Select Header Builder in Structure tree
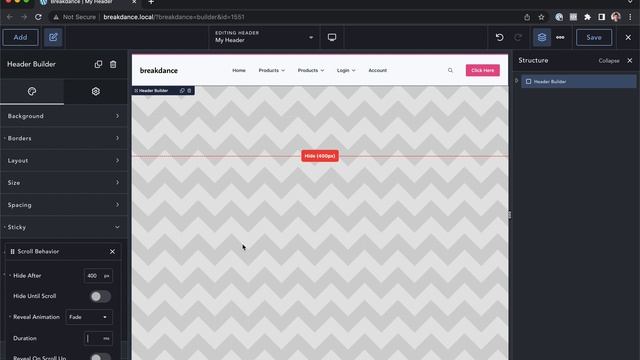The width and height of the screenshot is (640, 360). pyautogui.click(x=578, y=82)
